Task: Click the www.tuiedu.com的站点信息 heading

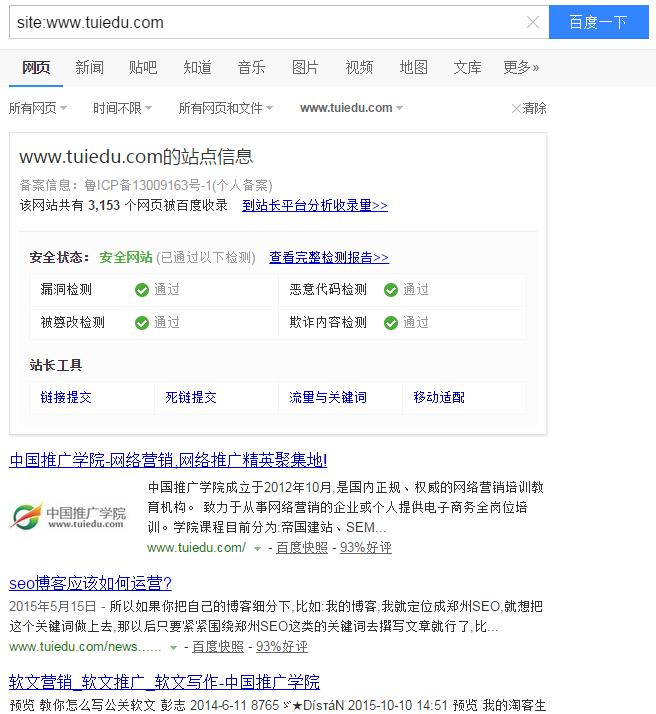Action: 136,157
